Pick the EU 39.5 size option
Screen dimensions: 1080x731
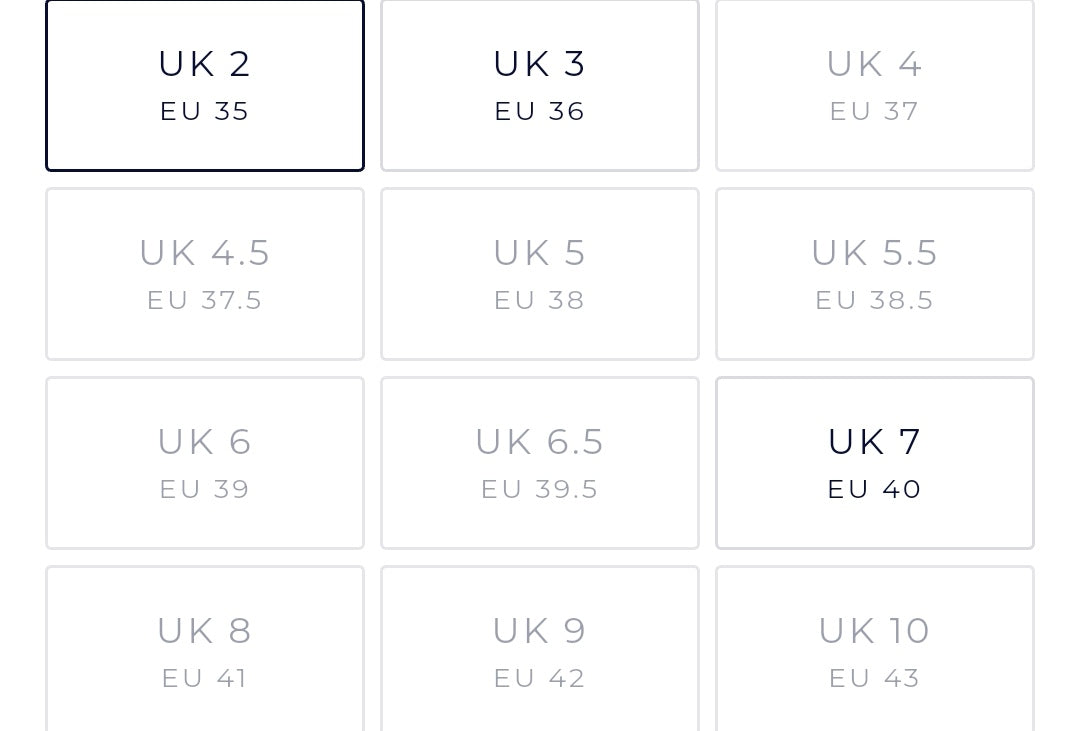tap(540, 464)
